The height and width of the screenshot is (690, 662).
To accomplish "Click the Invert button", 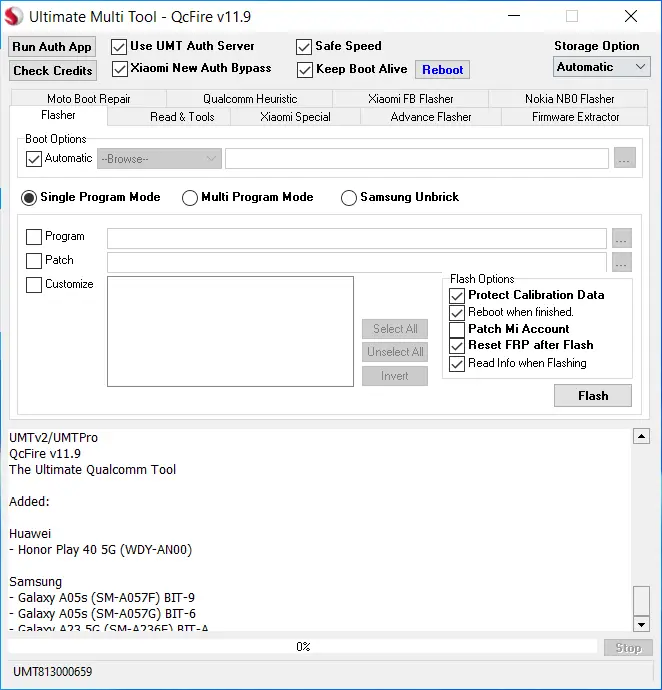I will [395, 376].
